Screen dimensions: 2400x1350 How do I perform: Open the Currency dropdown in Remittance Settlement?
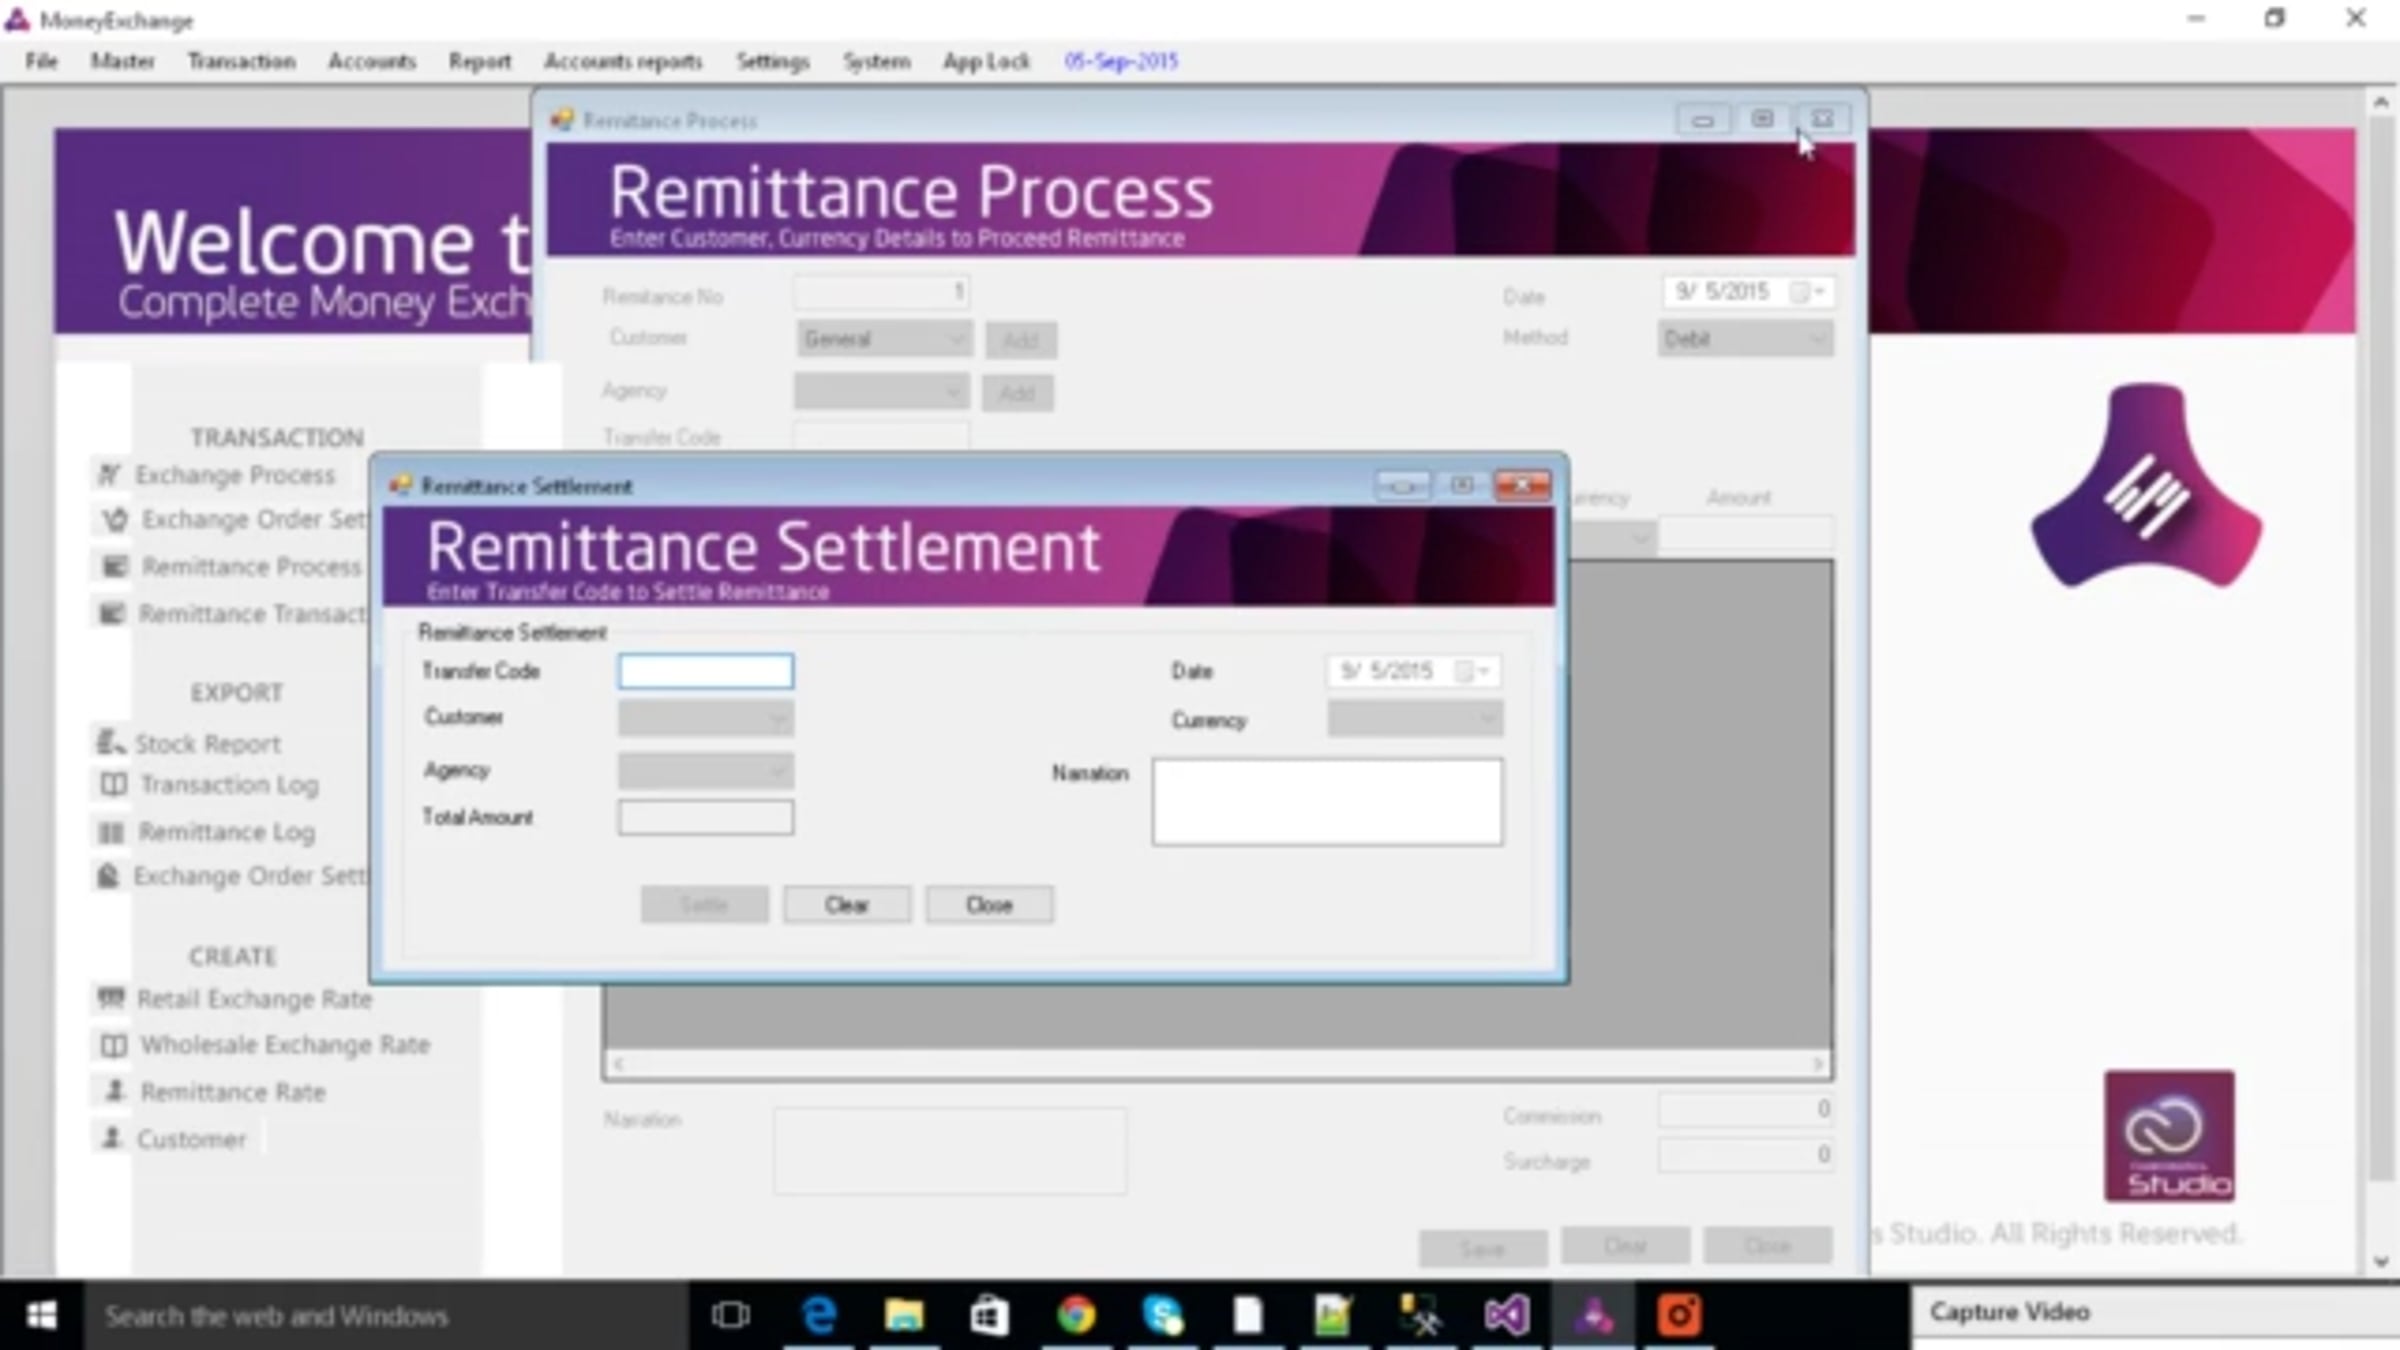click(1487, 719)
